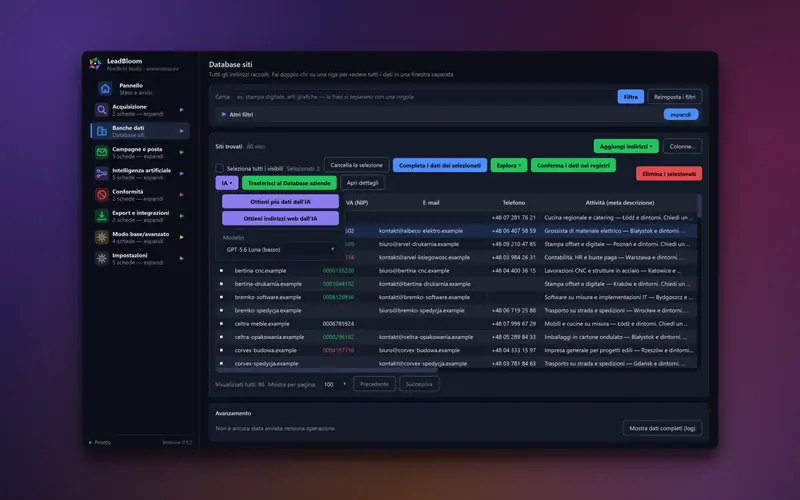
Task: Click NIP value 0006785924
Action: point(338,323)
